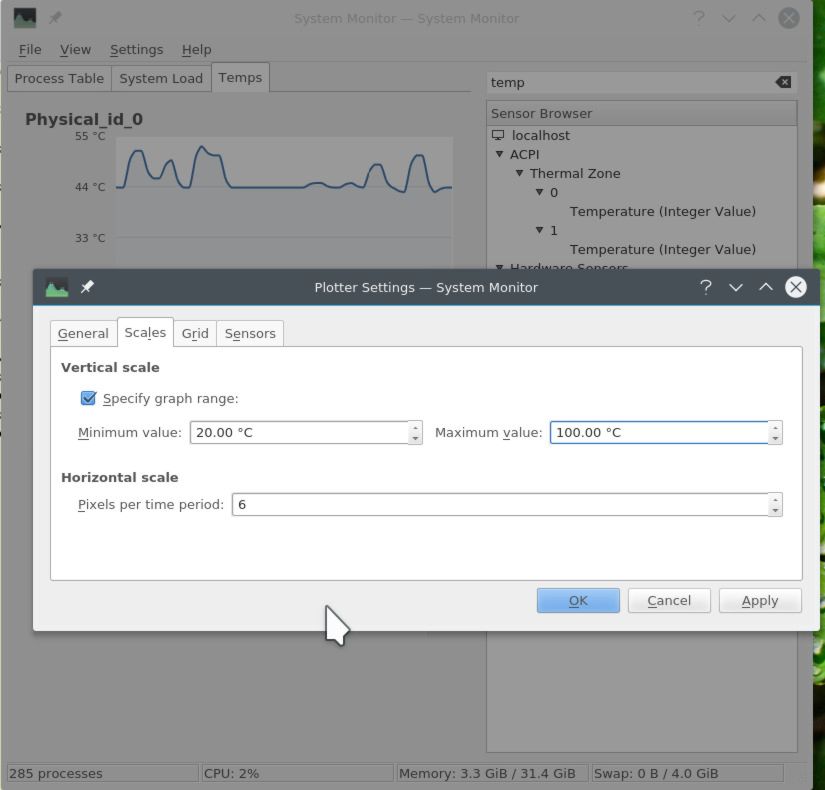Select Temperature (Integer Value) under zone 1

662,249
